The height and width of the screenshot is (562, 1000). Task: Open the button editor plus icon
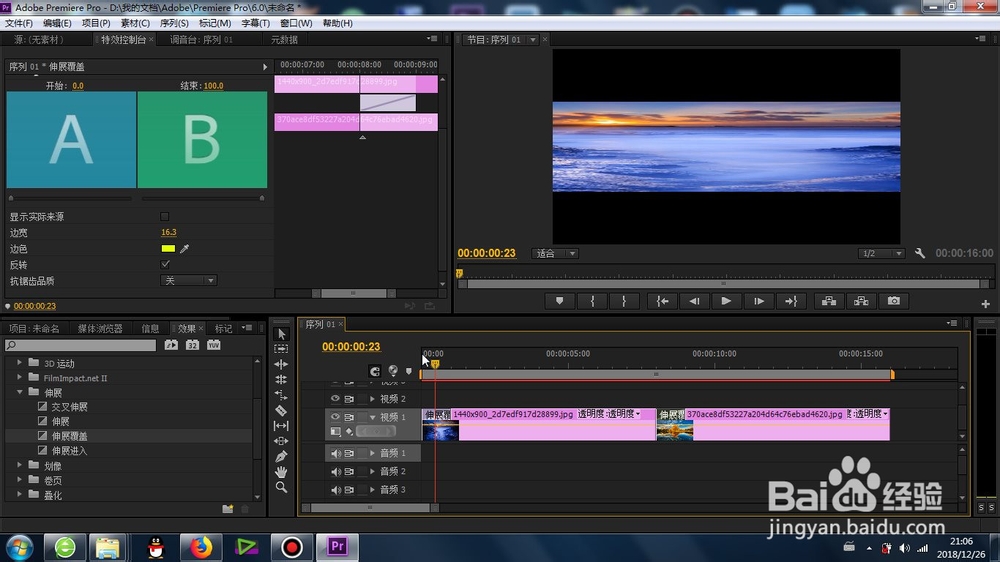click(x=985, y=304)
